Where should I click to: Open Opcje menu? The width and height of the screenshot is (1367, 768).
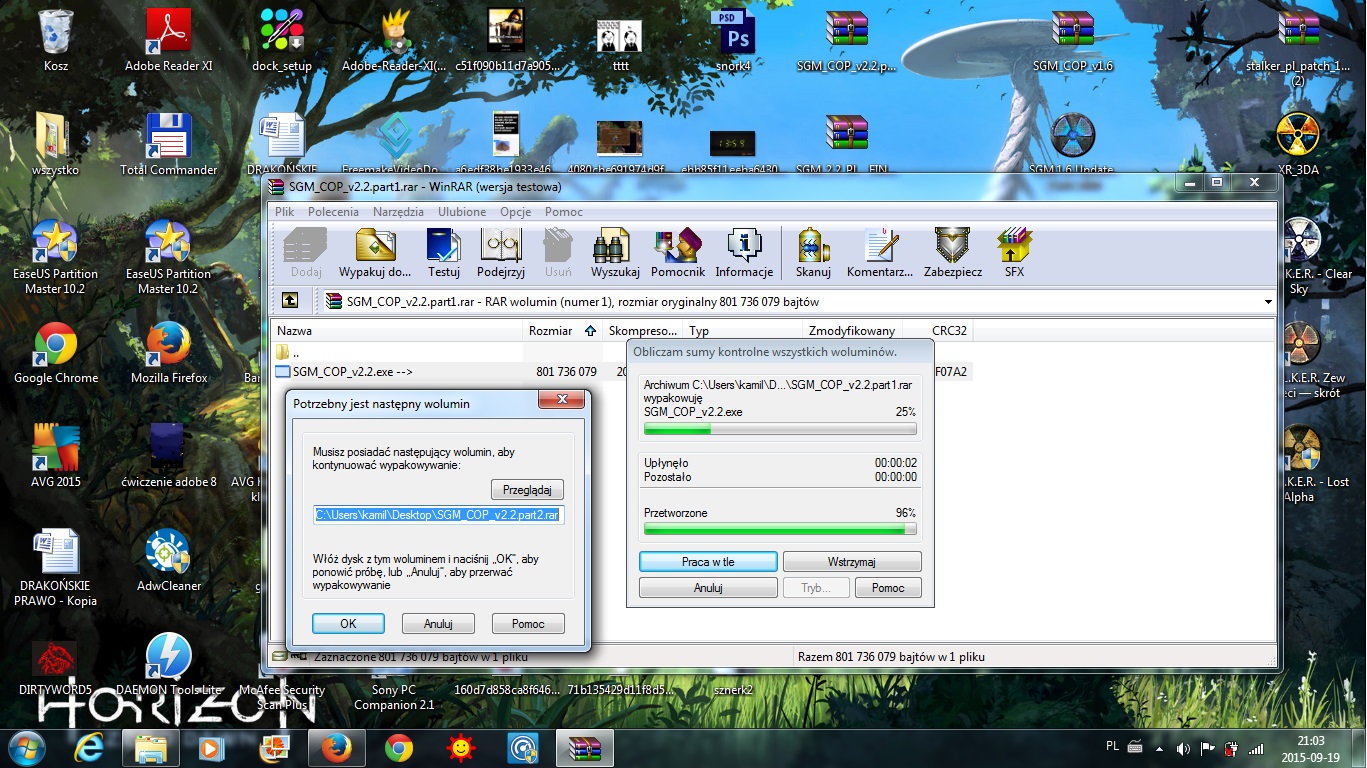click(516, 212)
